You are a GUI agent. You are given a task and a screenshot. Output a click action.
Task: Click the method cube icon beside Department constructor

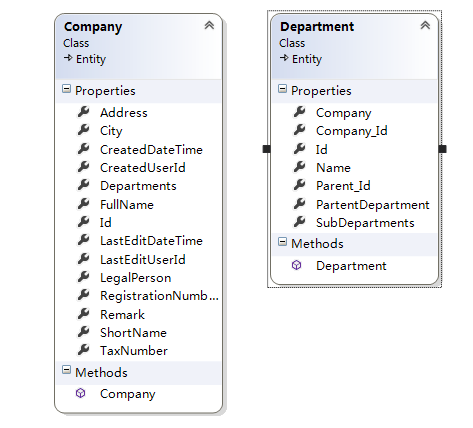coord(296,265)
